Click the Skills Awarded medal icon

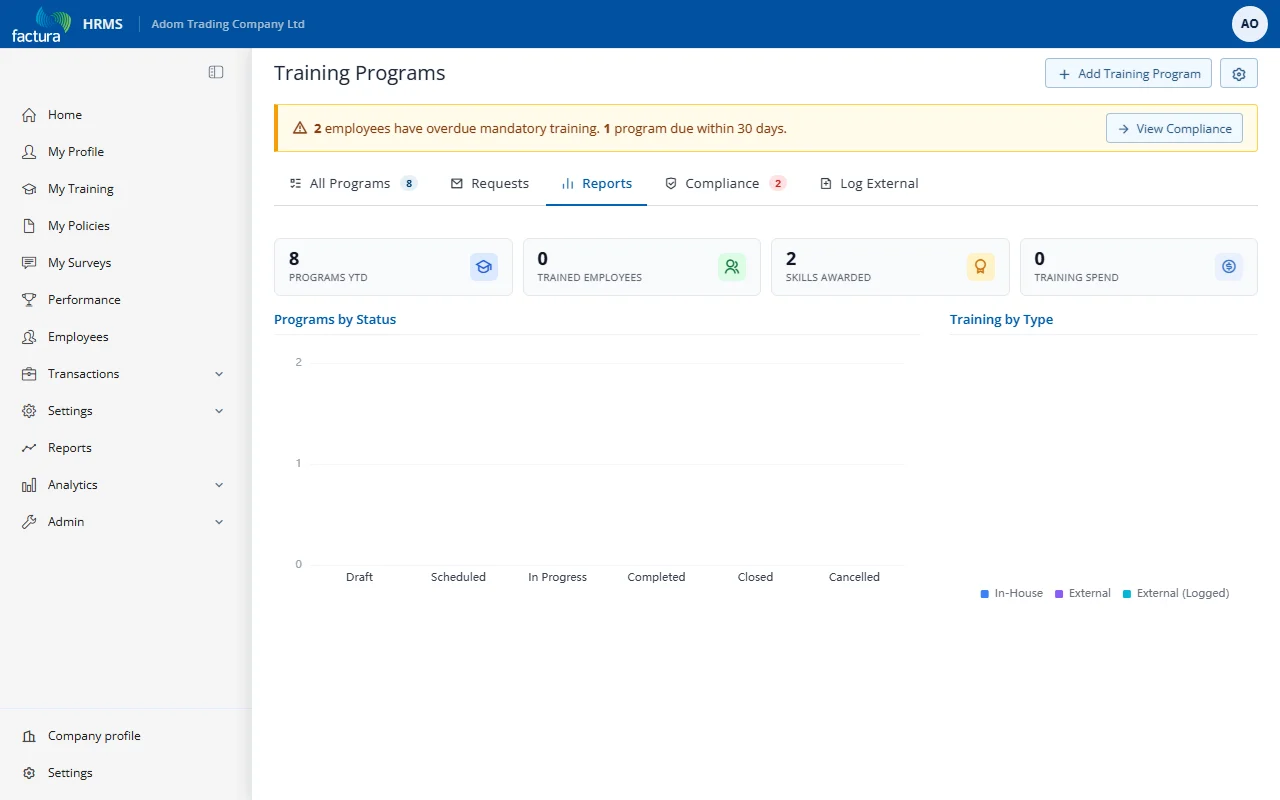[981, 267]
